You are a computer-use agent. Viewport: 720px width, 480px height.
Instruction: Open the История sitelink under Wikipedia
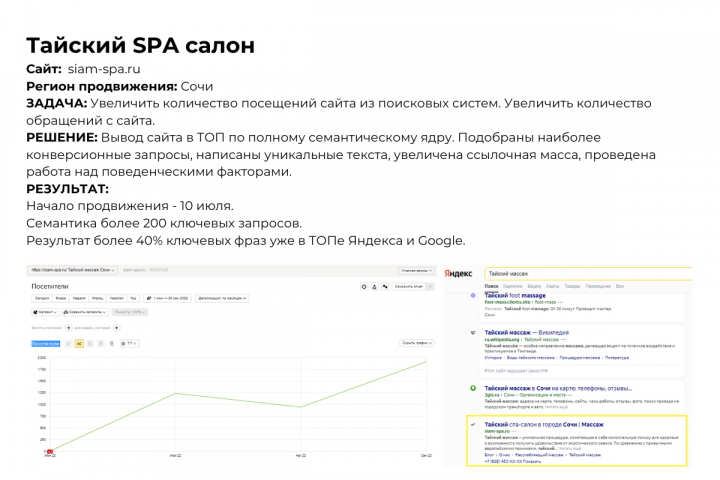493,357
